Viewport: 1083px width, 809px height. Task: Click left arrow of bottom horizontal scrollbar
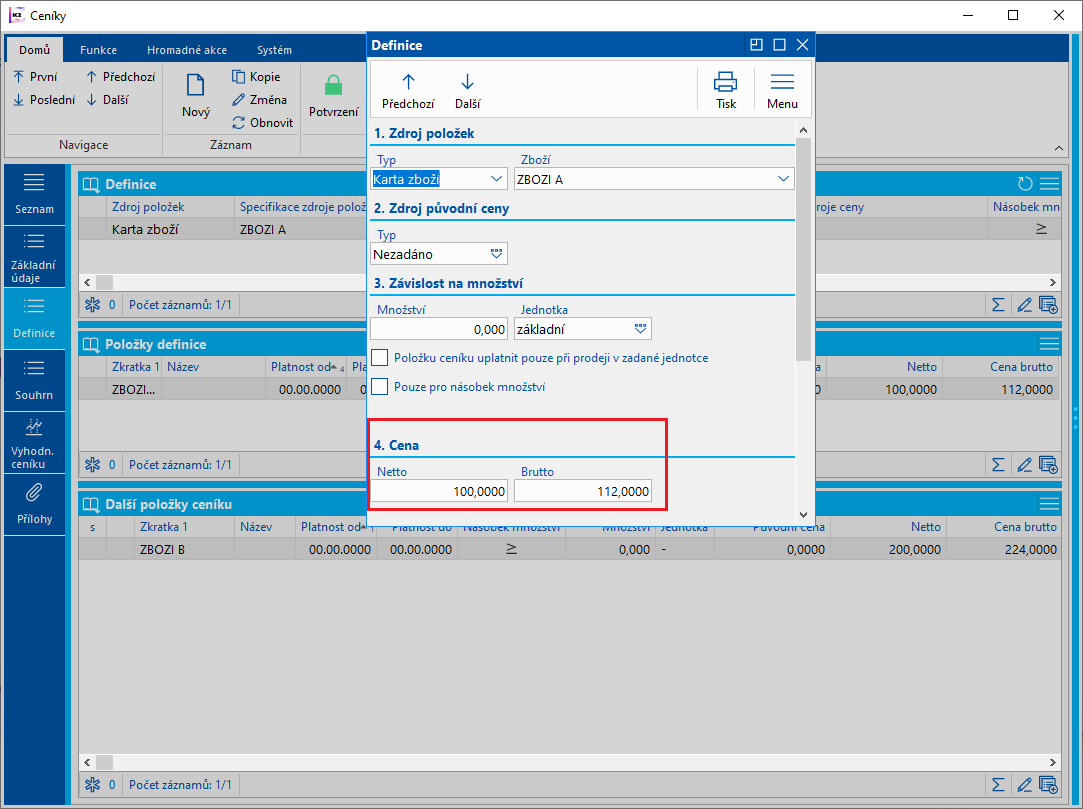87,763
